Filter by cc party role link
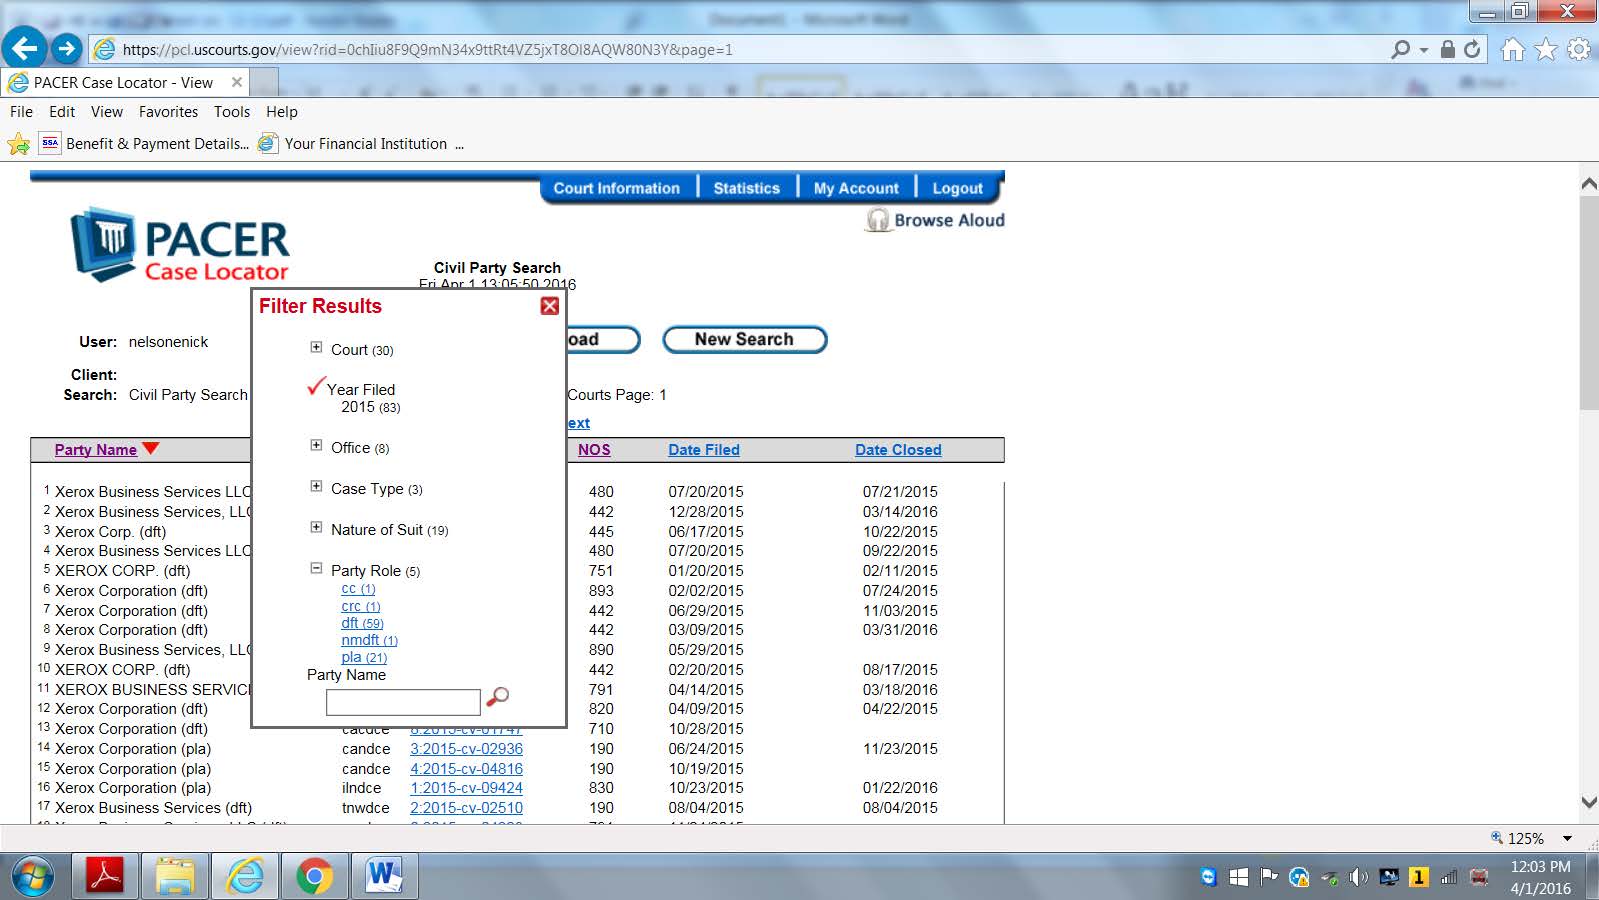Image resolution: width=1599 pixels, height=900 pixels. click(358, 589)
